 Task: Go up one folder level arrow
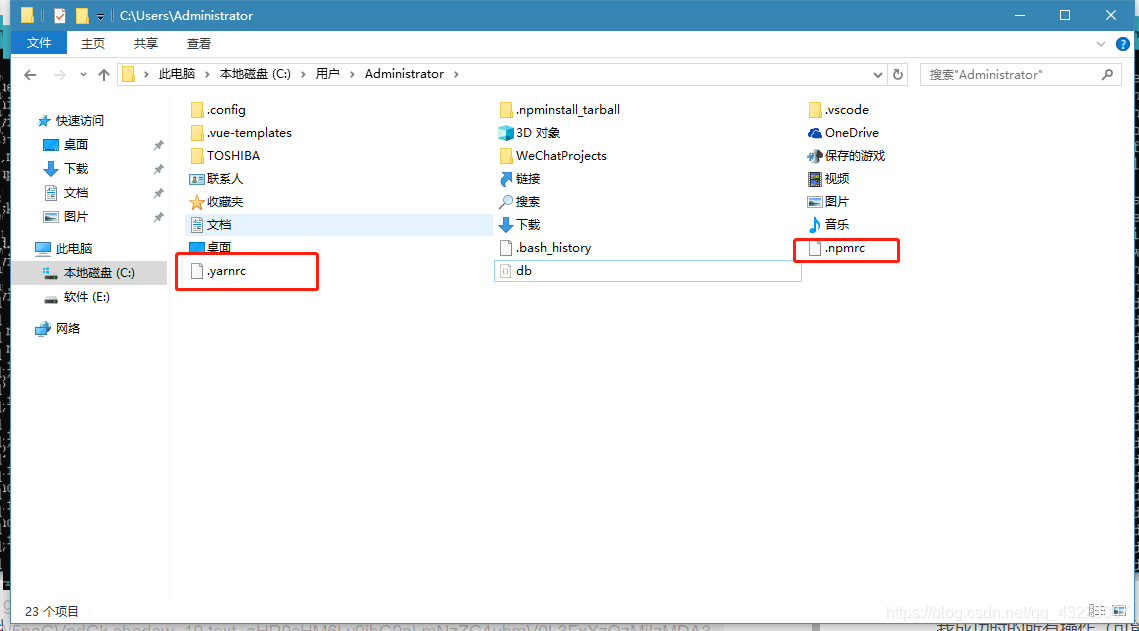(104, 75)
